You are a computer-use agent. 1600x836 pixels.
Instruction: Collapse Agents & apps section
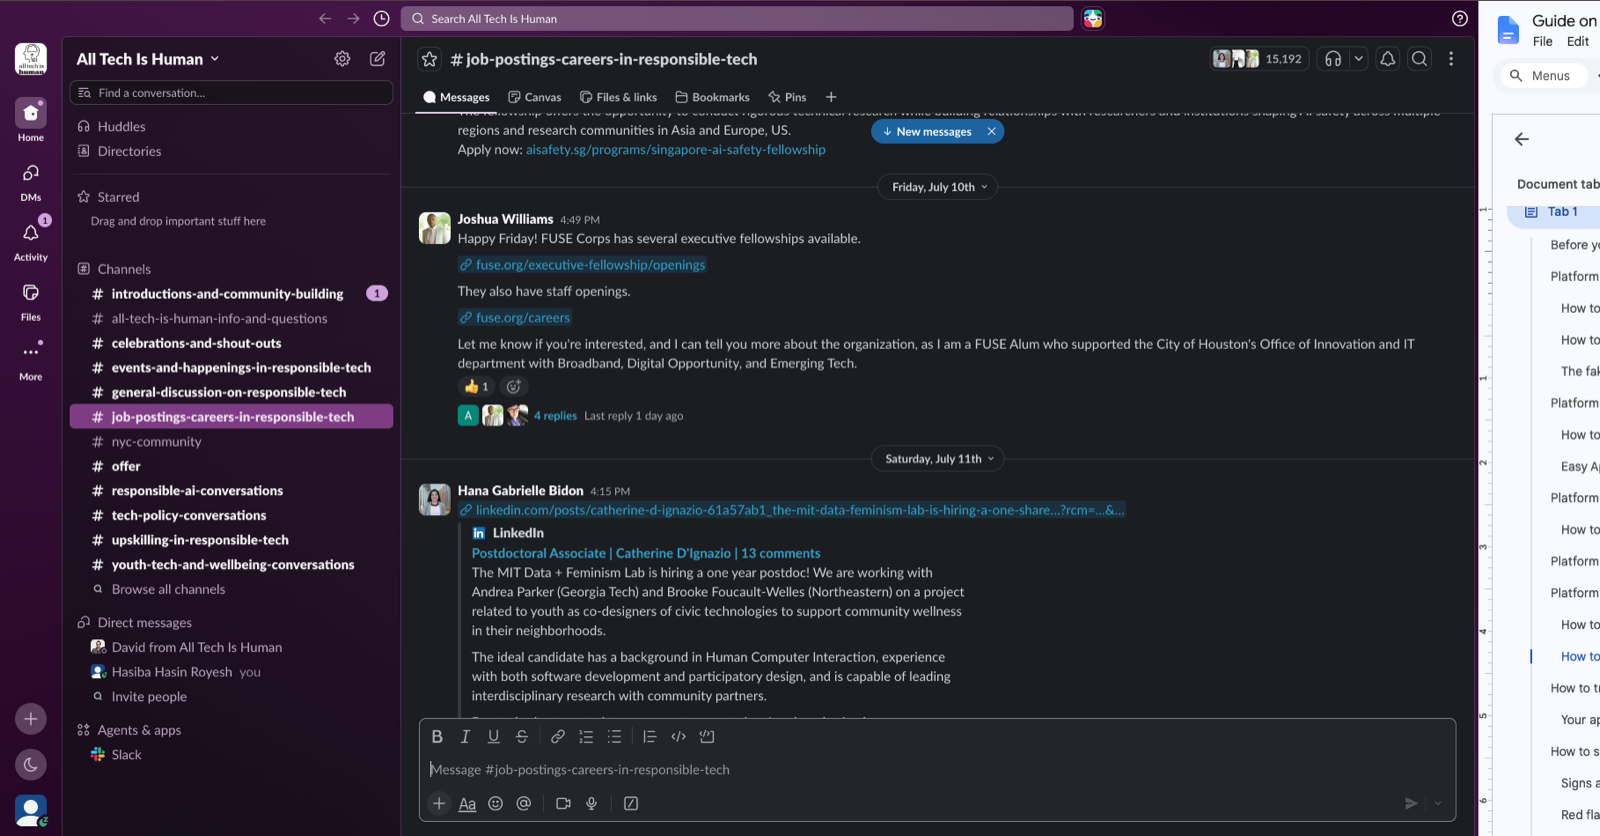tap(139, 730)
